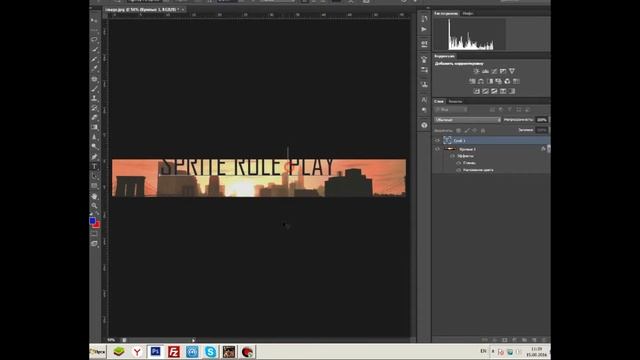Pick the blue foreground color swatch
This screenshot has width=640, height=360.
[x=93, y=221]
